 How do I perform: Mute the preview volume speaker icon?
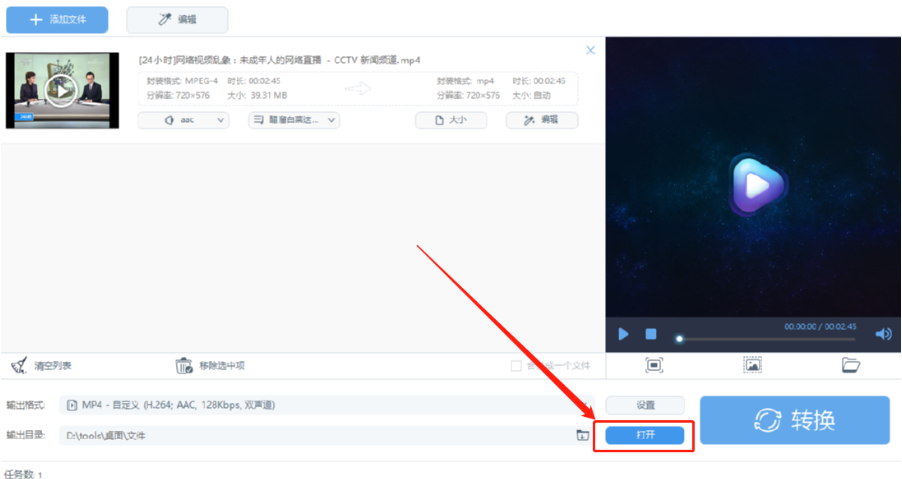[x=883, y=334]
